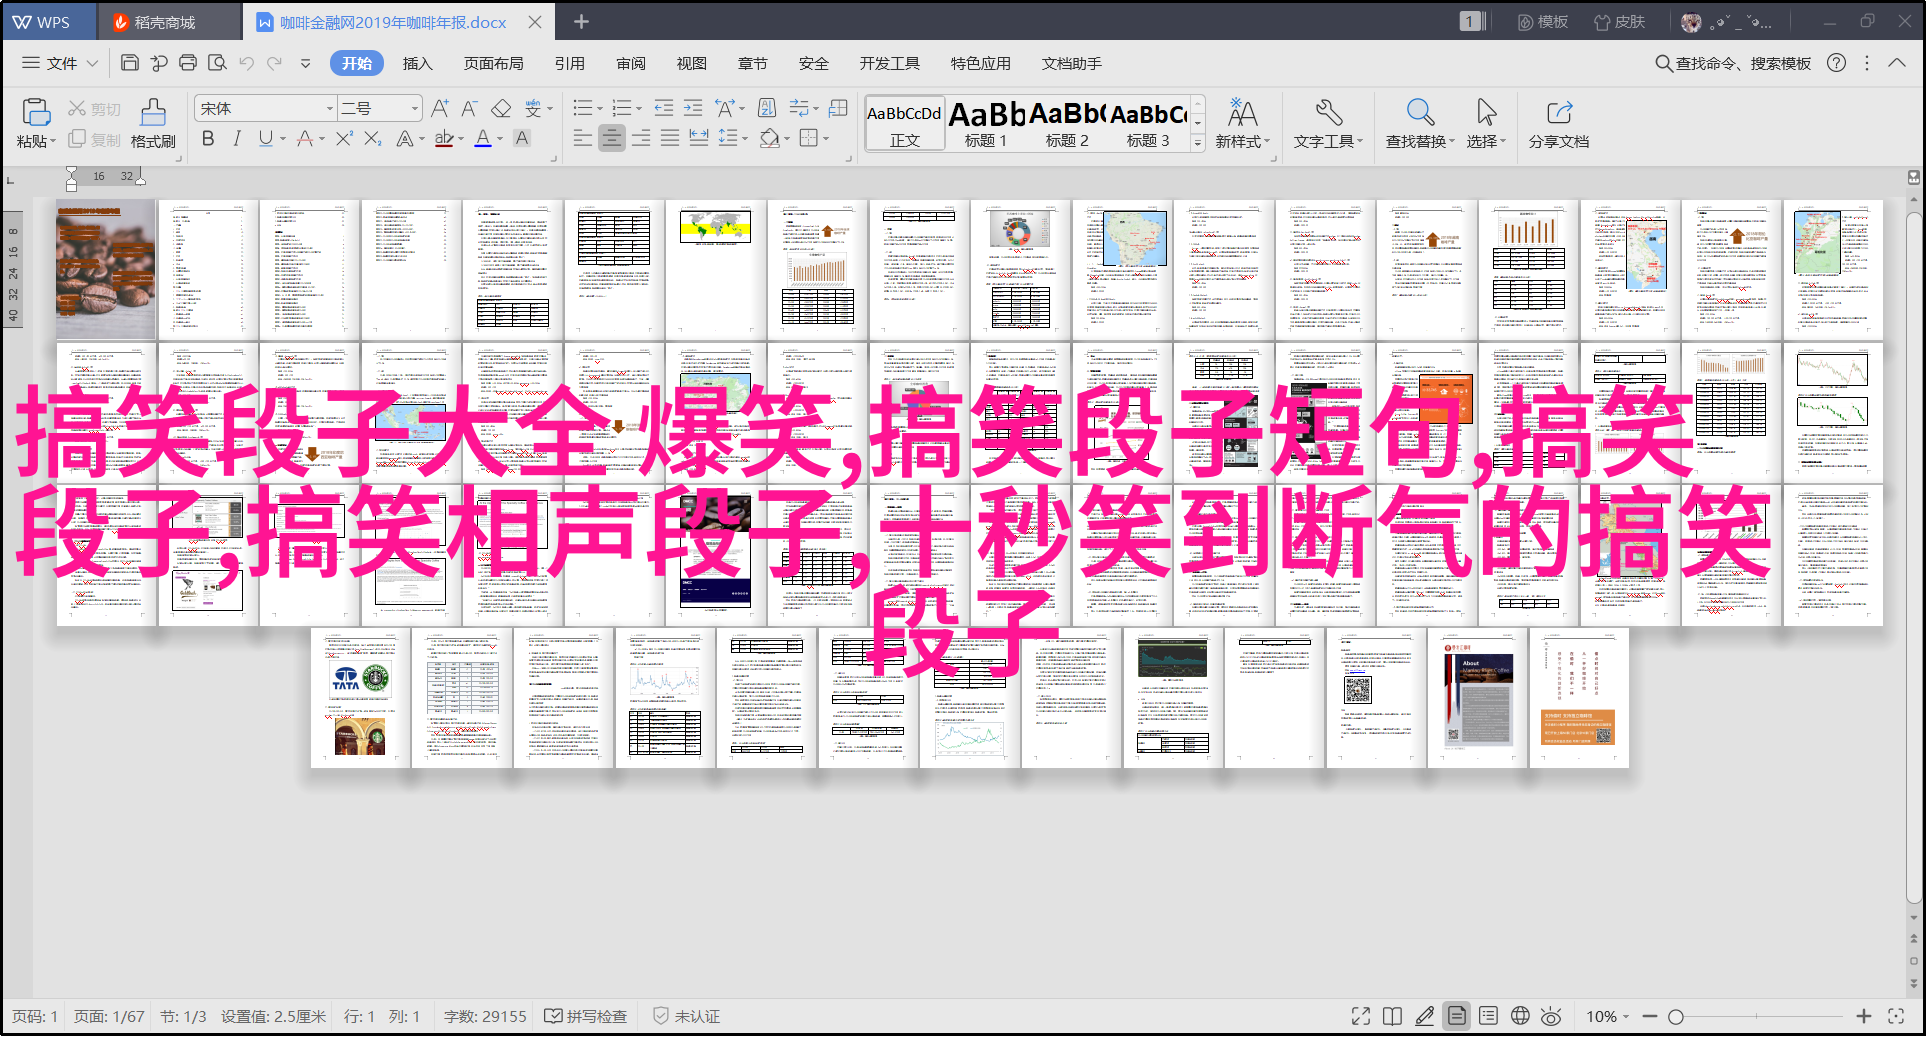Click the print icon in quick toolbar
This screenshot has height=1038, width=1927.
pos(188,63)
